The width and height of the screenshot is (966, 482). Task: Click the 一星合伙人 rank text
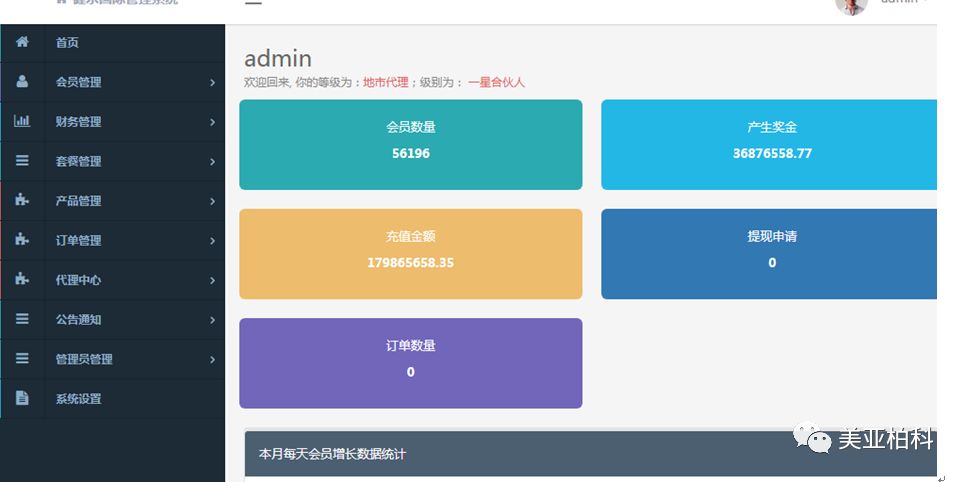[x=497, y=82]
